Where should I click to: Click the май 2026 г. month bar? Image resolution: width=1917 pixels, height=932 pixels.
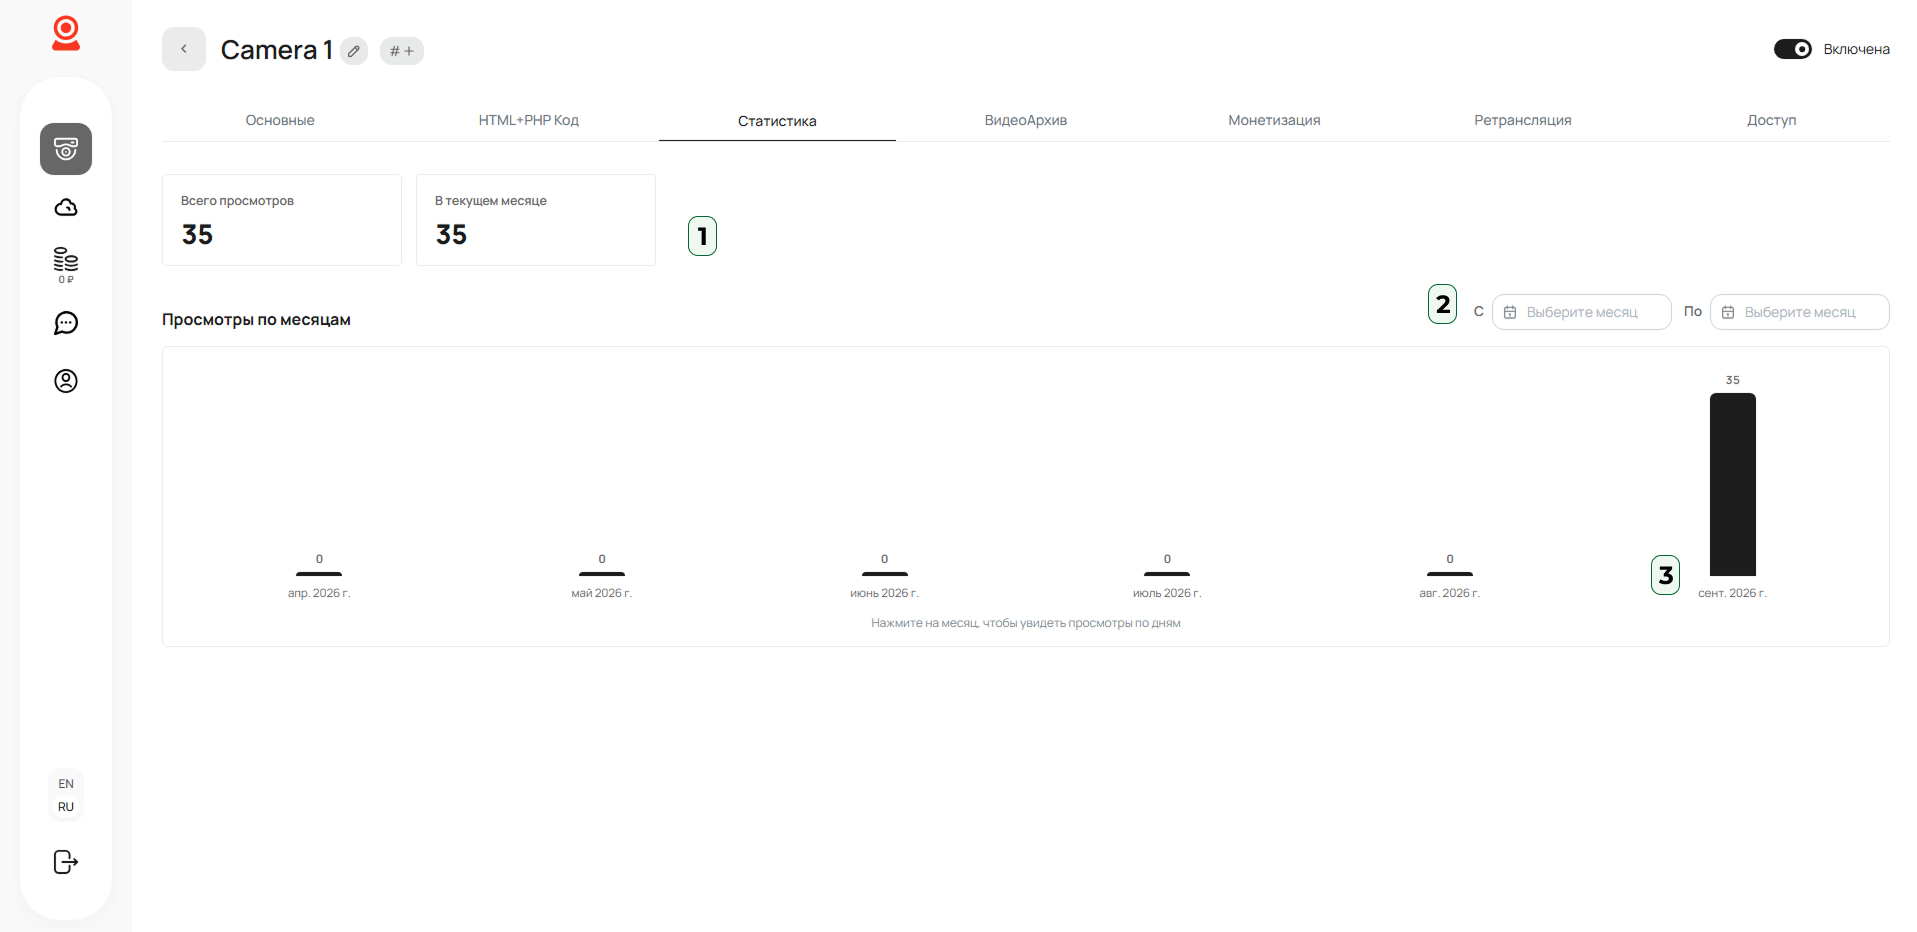pyautogui.click(x=602, y=574)
